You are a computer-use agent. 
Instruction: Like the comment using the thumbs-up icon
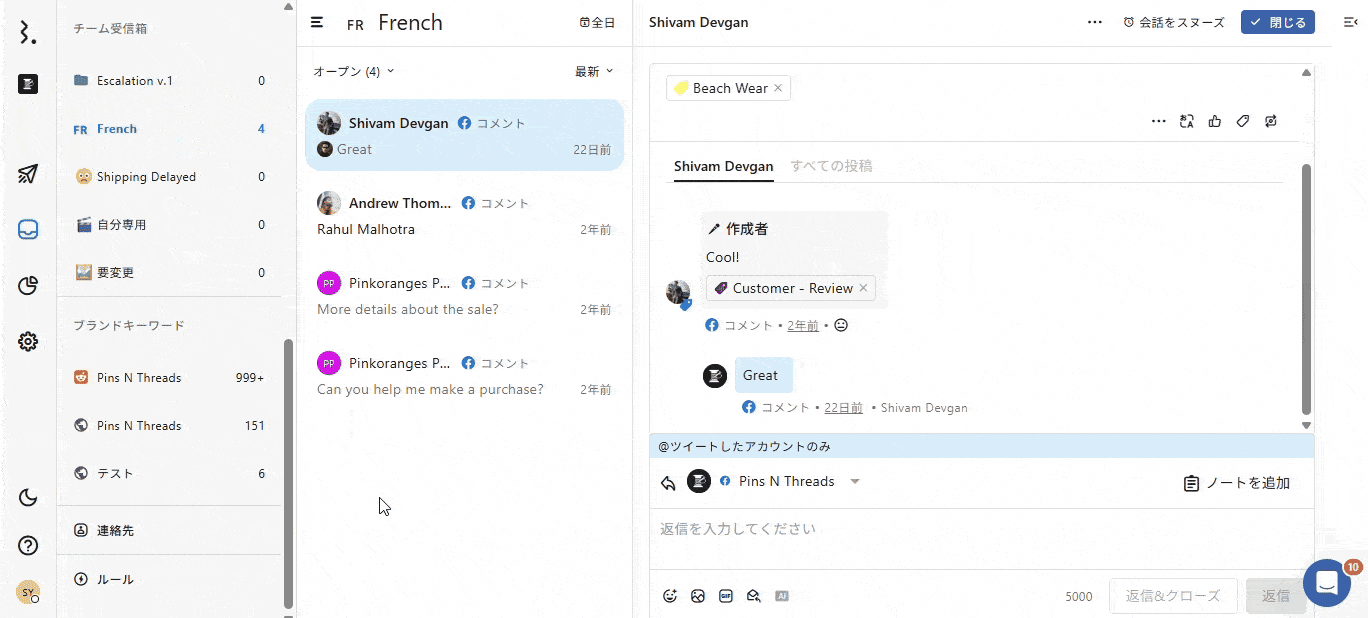pyautogui.click(x=1215, y=121)
